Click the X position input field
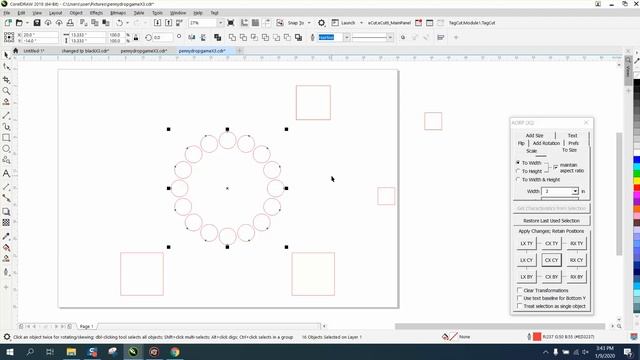This screenshot has width=640, height=360. pos(40,35)
